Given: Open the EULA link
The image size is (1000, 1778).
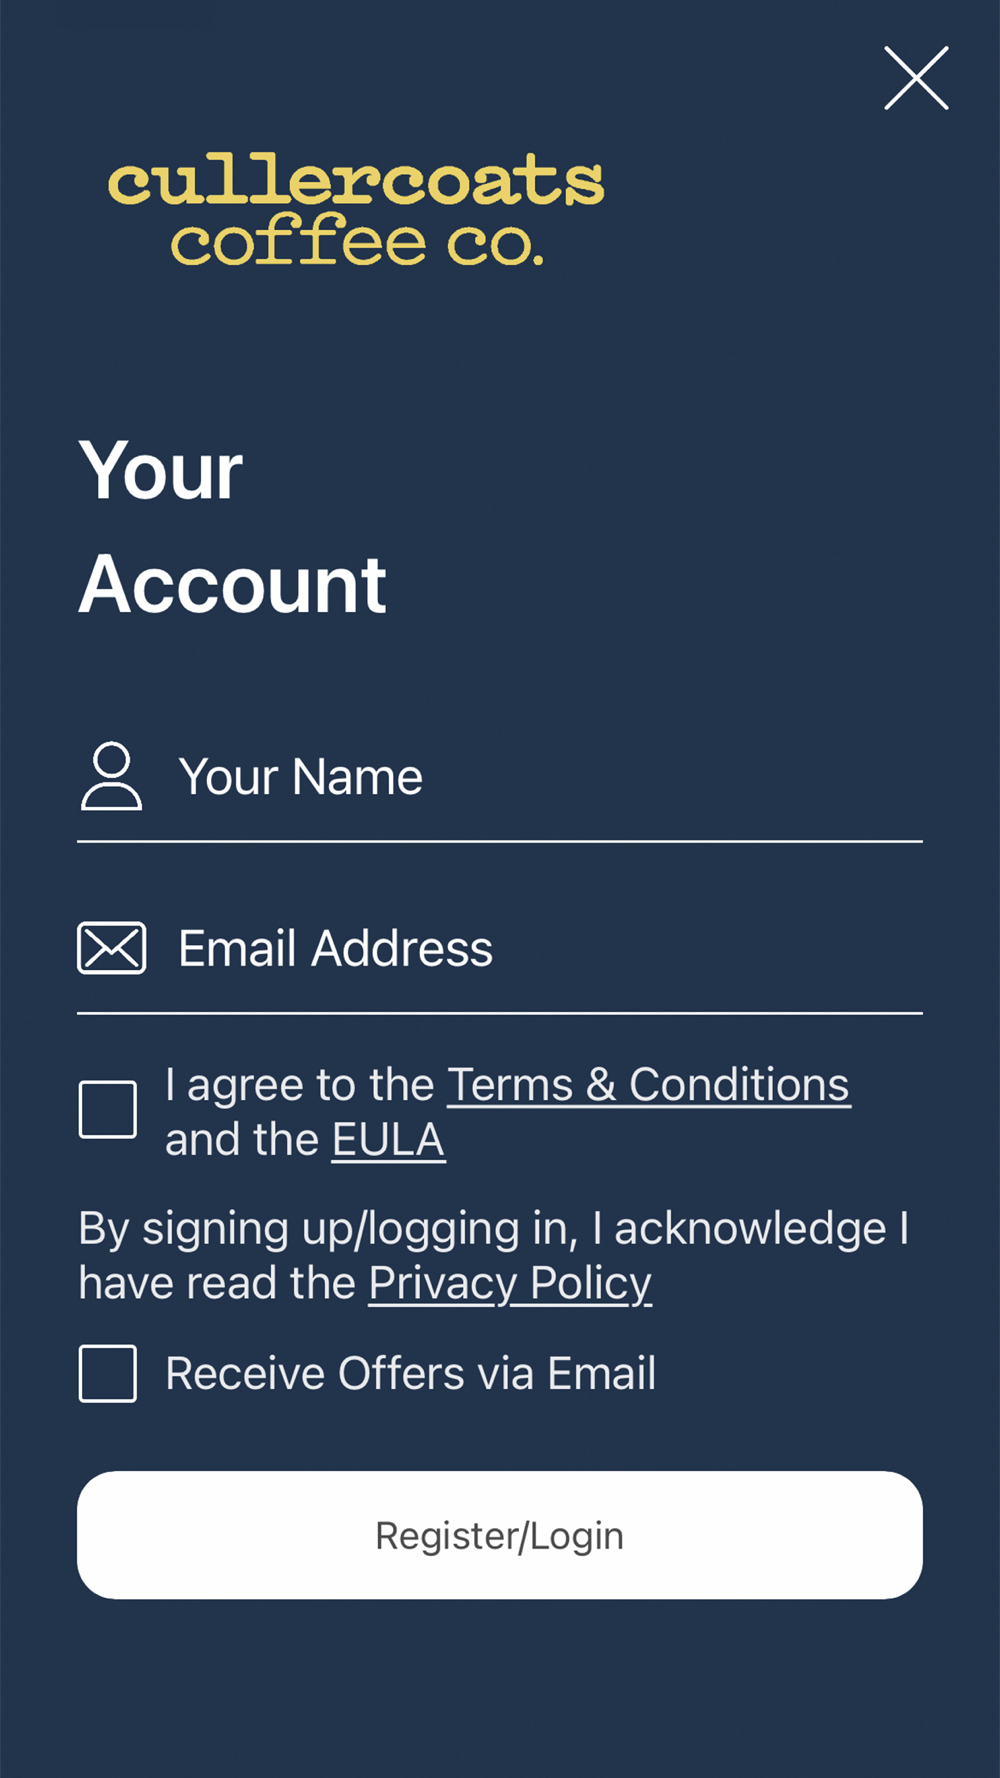Looking at the screenshot, I should [x=388, y=1140].
